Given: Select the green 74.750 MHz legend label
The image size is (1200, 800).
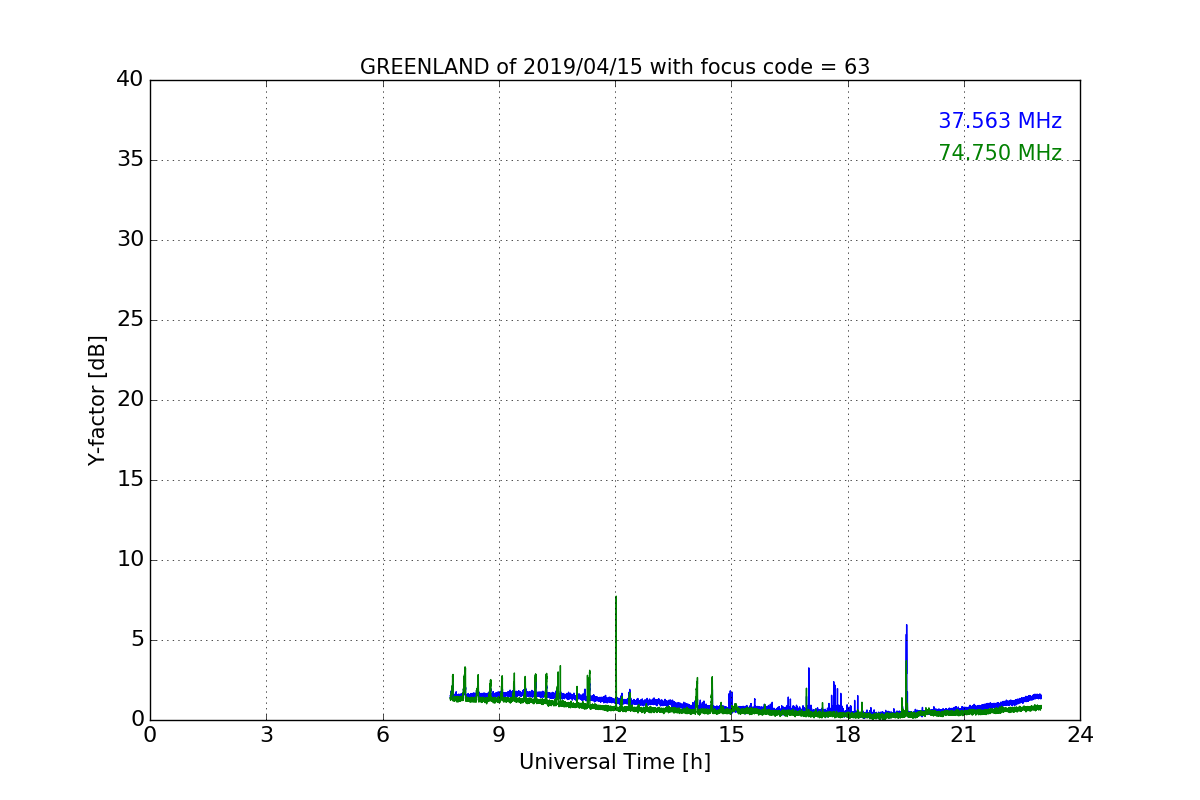Looking at the screenshot, I should [1000, 153].
